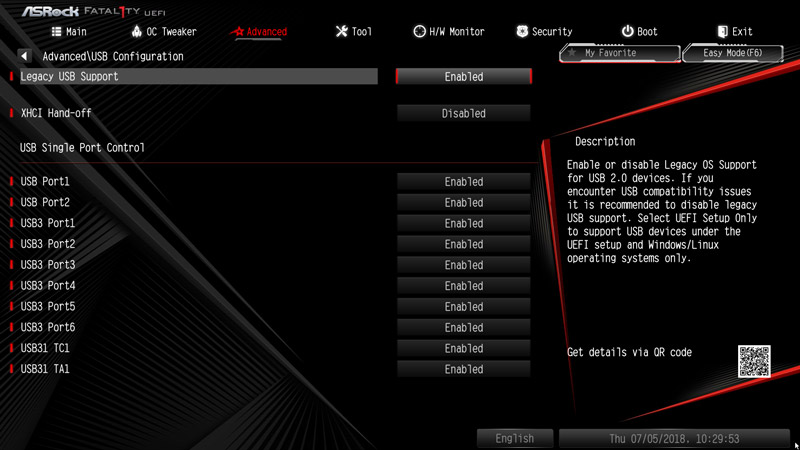Screen dimensions: 800x450
Task: Change language via English button
Action: (x=515, y=438)
